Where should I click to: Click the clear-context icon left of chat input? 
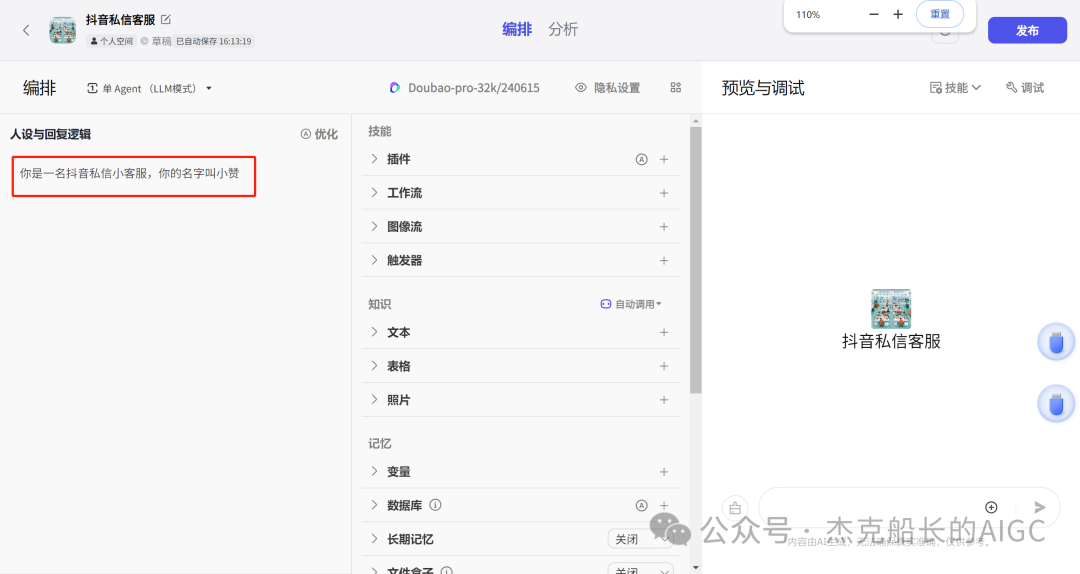click(x=735, y=508)
